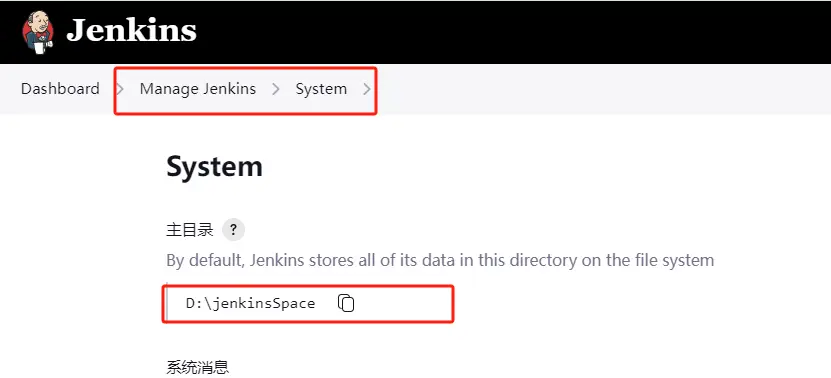The height and width of the screenshot is (378, 831).
Task: Click the Jenkins butler logo icon
Action: click(38, 32)
